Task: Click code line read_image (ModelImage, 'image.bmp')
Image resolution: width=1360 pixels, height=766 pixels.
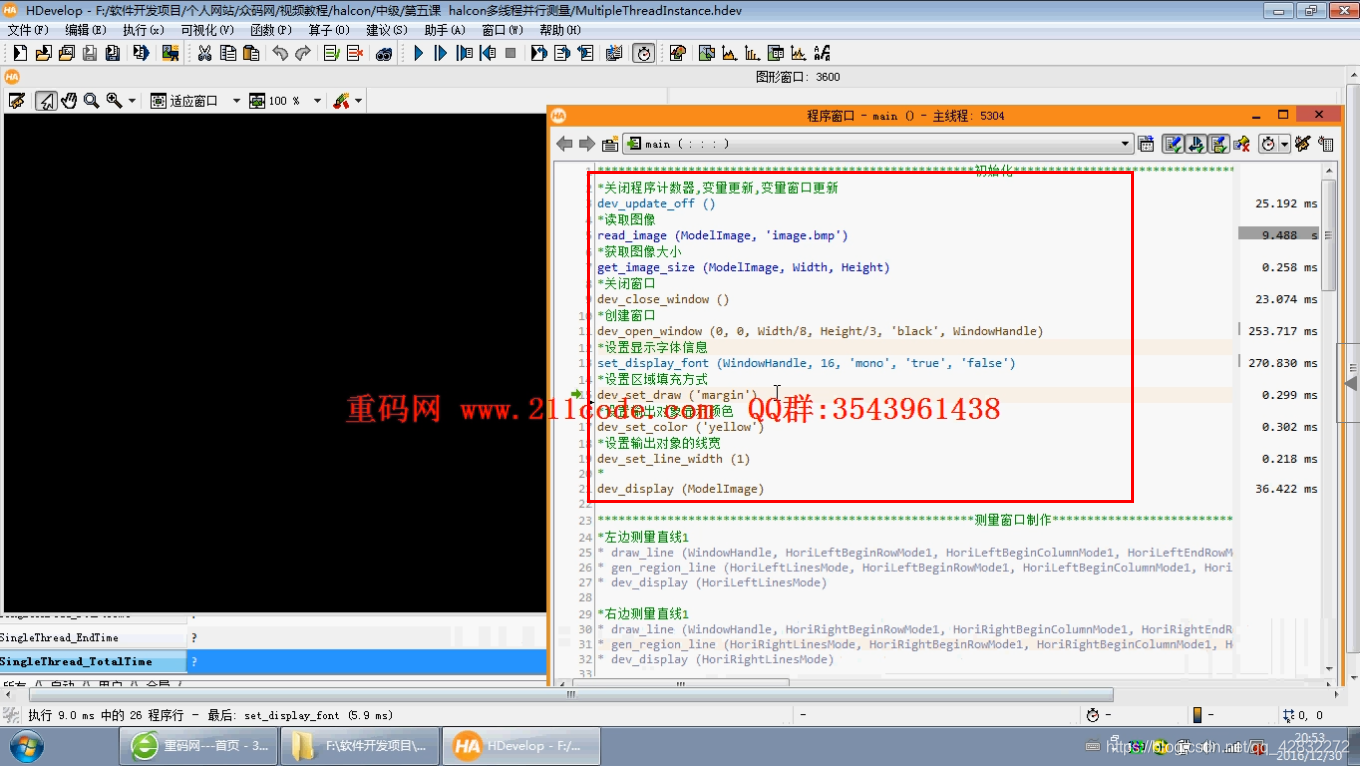Action: [723, 235]
